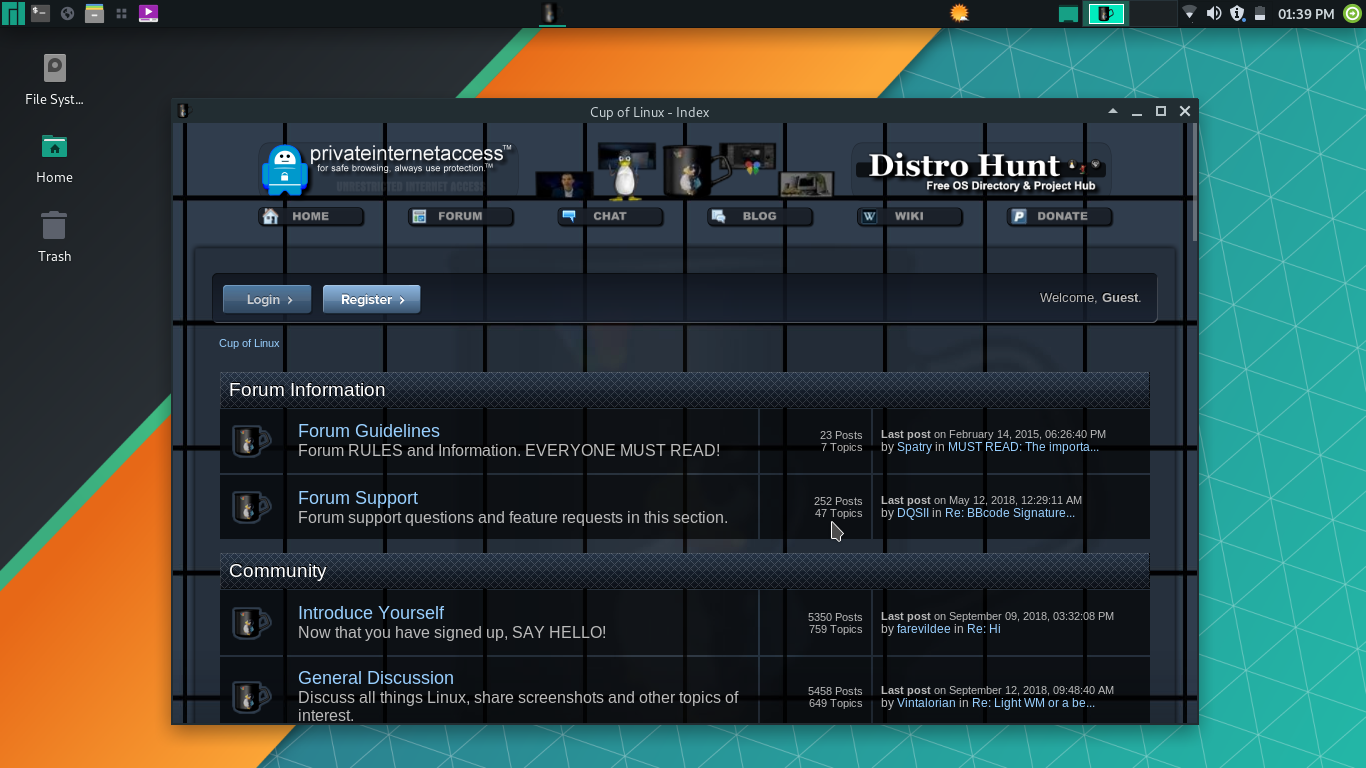Open the 'Re: BBcode Signature...' post
This screenshot has width=1366, height=768.
pyautogui.click(x=1010, y=513)
